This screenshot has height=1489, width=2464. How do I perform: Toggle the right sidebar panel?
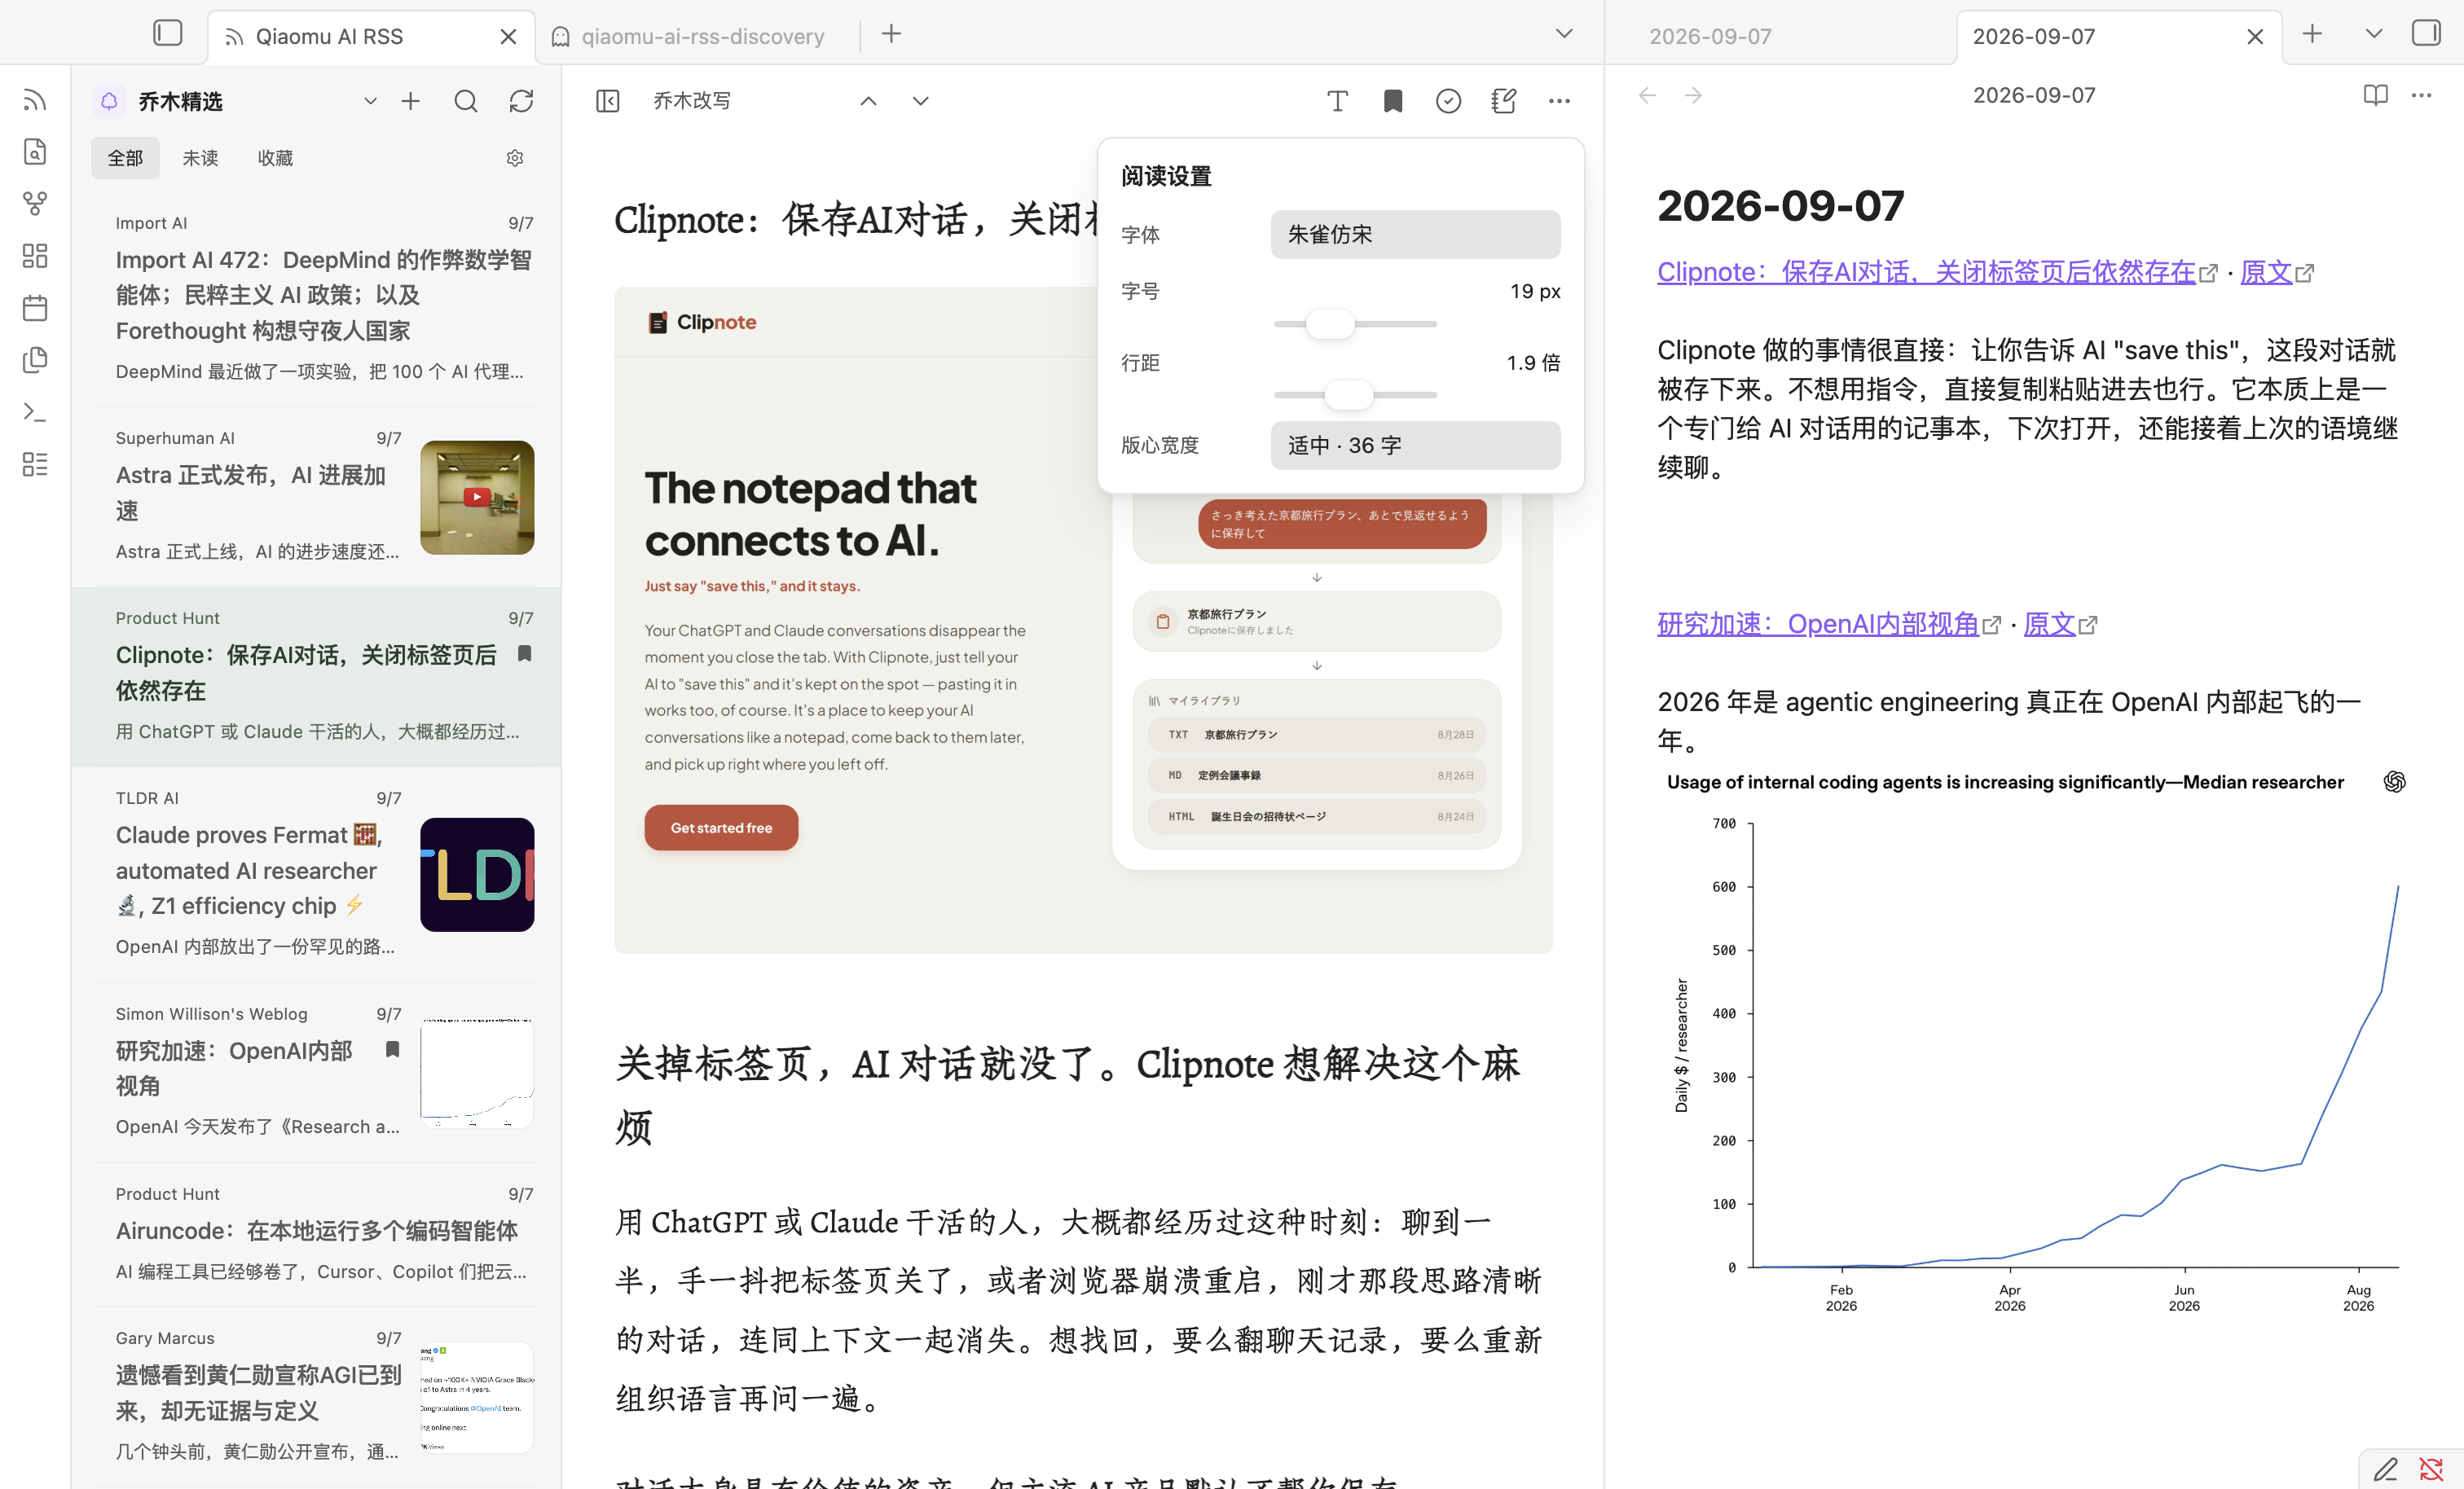point(2426,34)
